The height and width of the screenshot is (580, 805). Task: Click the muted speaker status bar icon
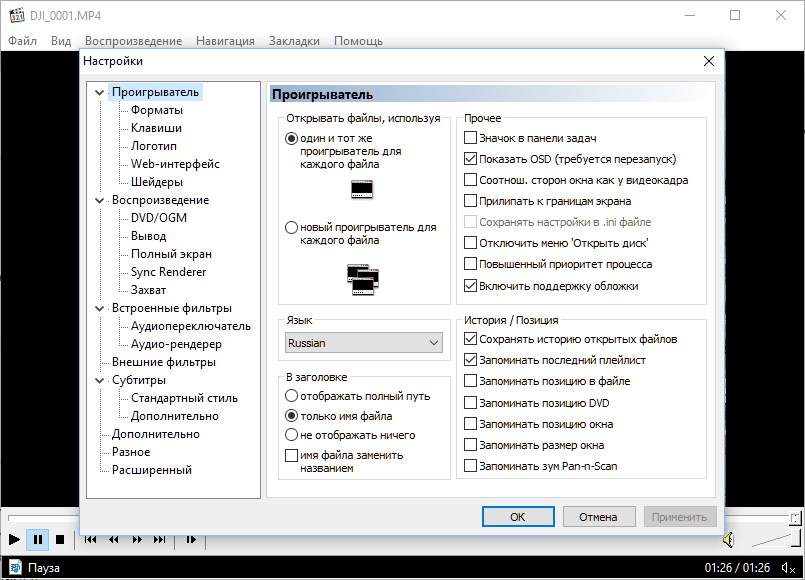tap(788, 568)
